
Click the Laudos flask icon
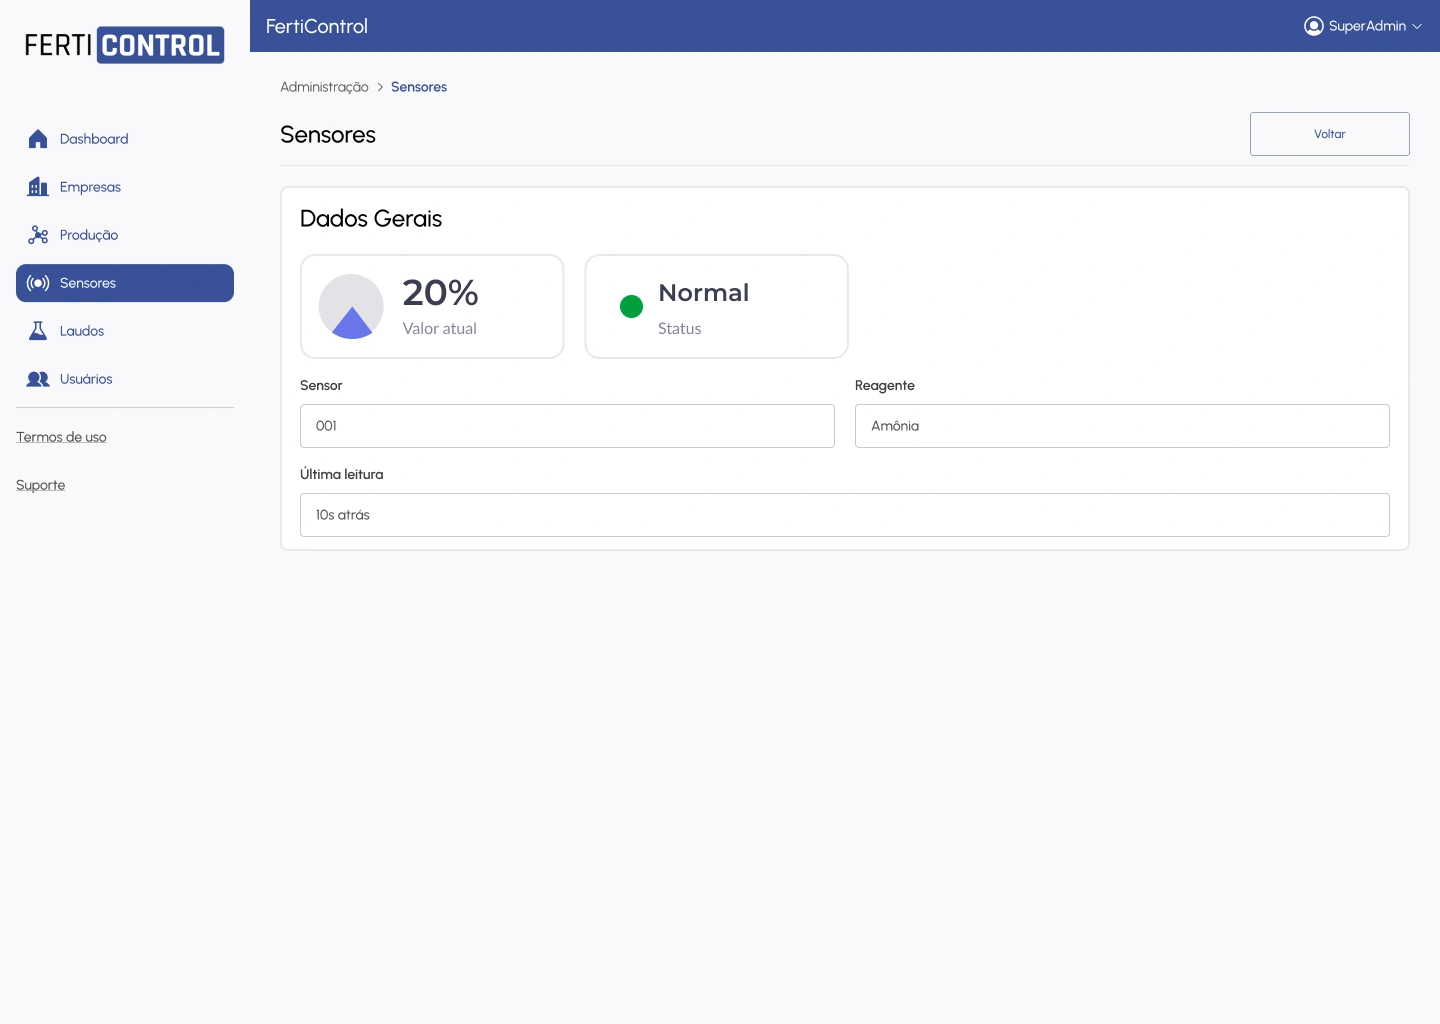point(38,331)
